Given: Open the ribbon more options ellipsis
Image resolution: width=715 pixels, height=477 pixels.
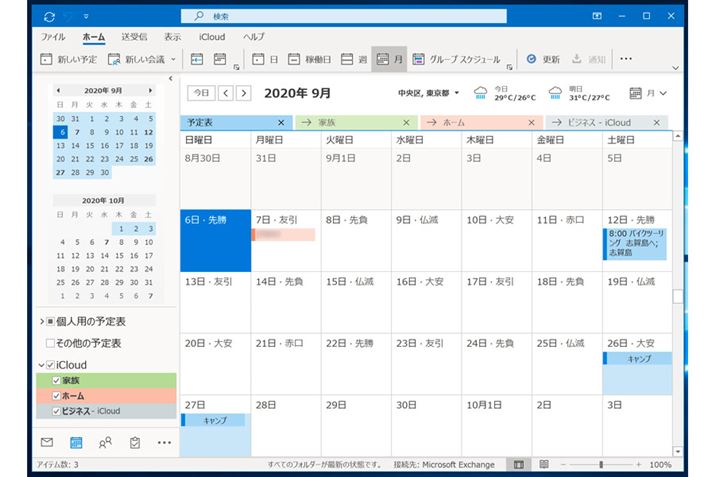Looking at the screenshot, I should pos(626,59).
